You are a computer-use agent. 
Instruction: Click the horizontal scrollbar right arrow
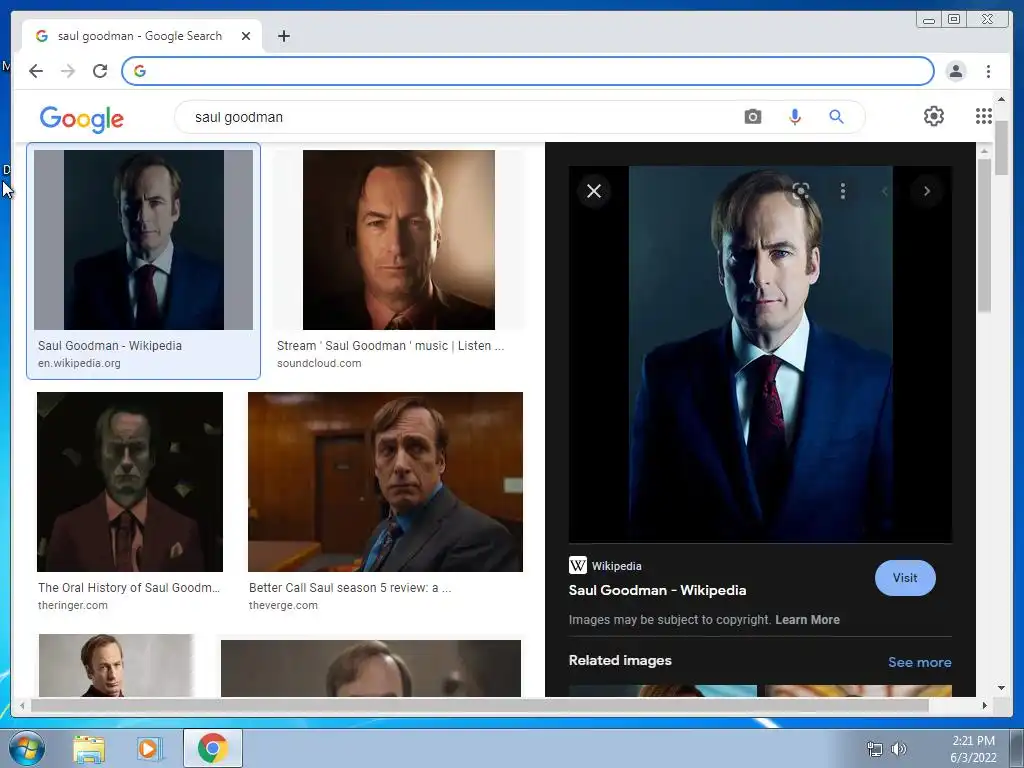(x=985, y=705)
